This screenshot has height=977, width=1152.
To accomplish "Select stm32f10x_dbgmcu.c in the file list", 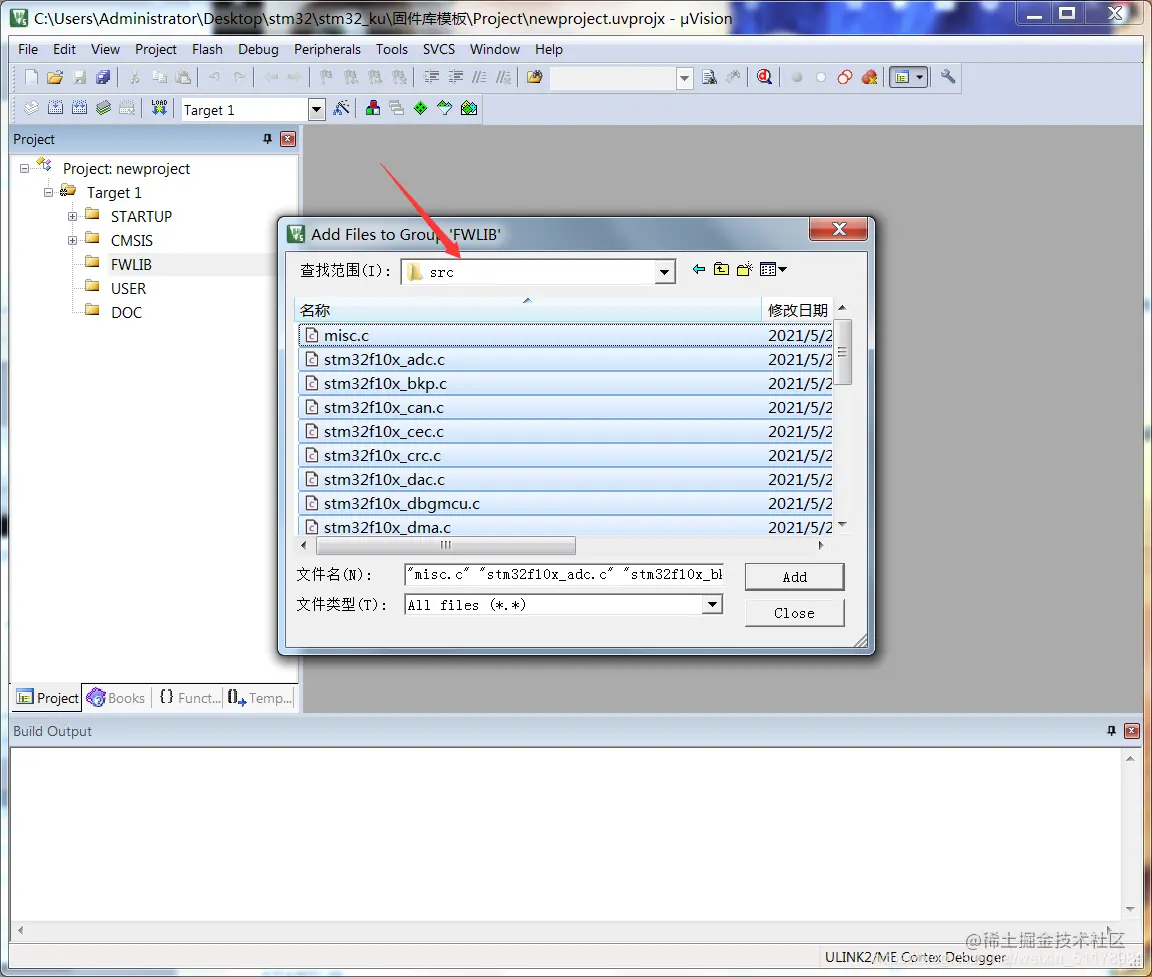I will pos(565,504).
